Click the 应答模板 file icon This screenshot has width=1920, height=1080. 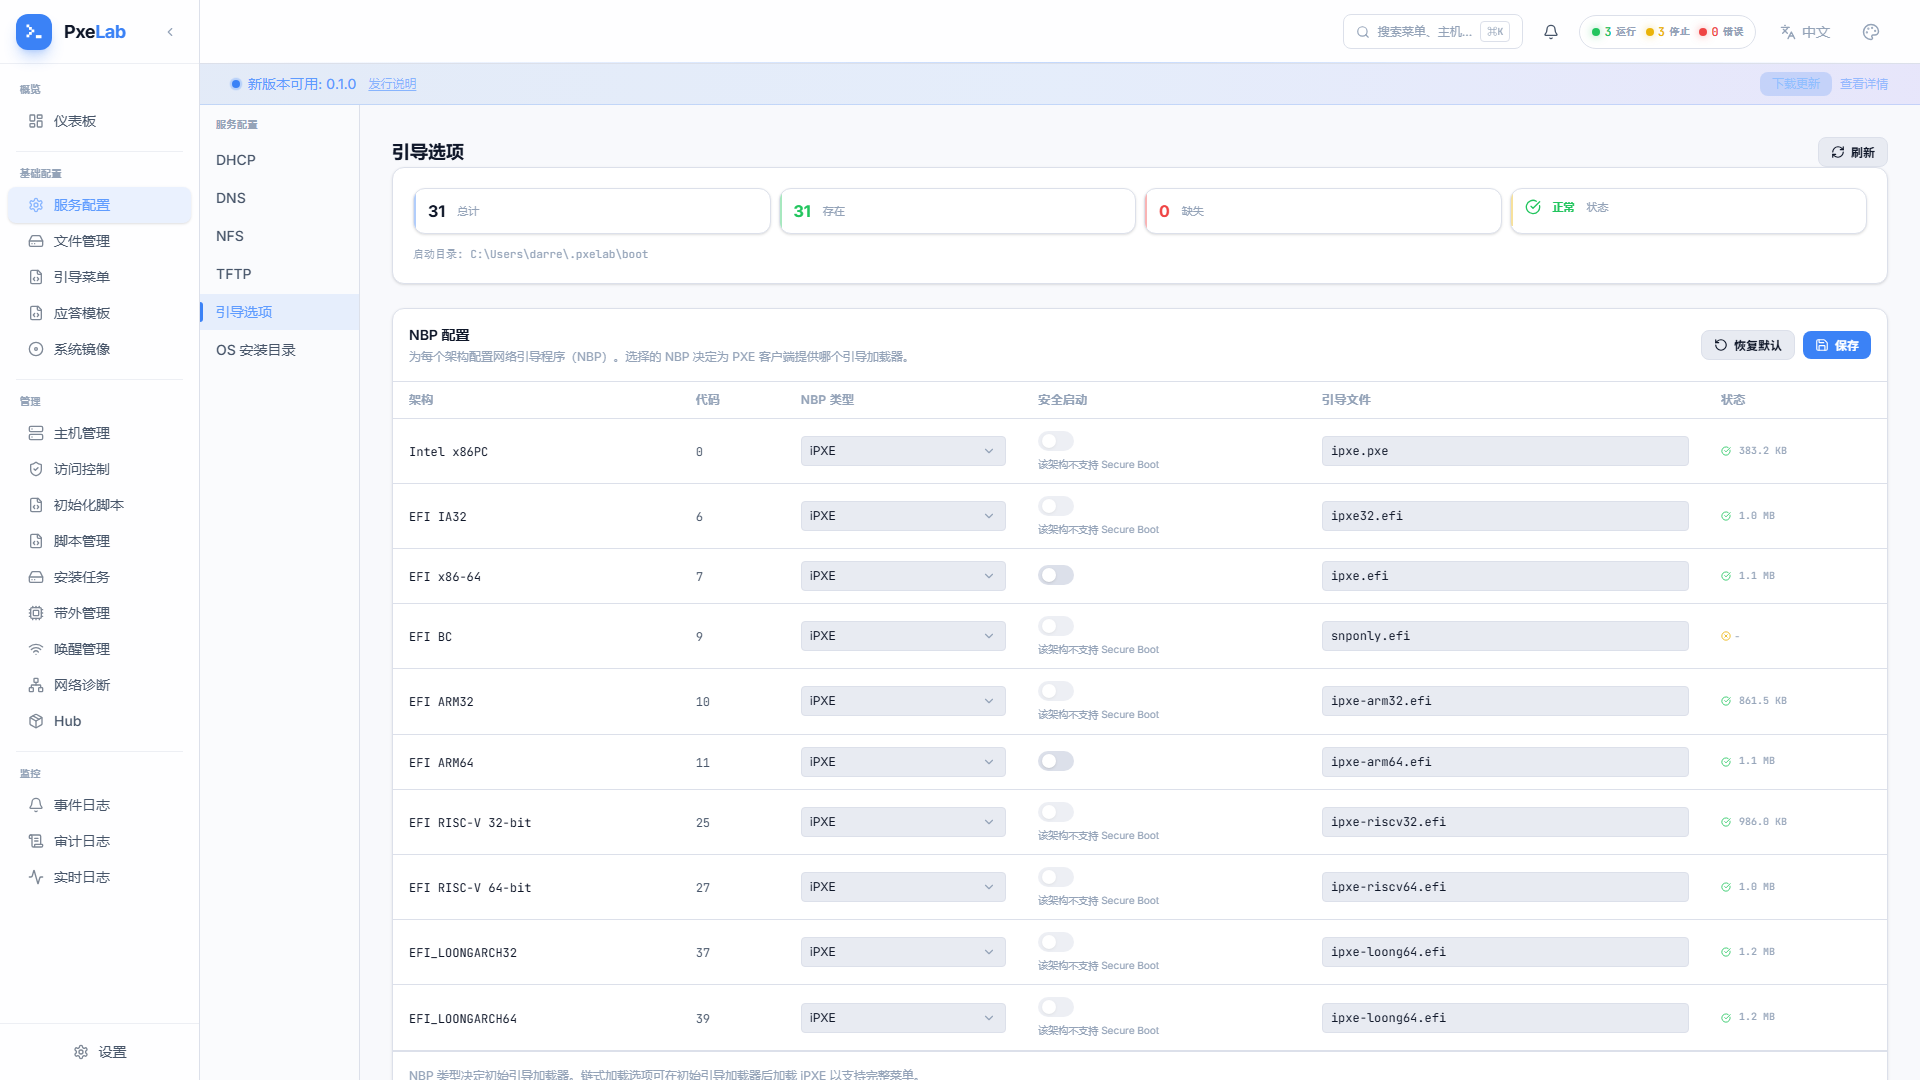point(36,313)
